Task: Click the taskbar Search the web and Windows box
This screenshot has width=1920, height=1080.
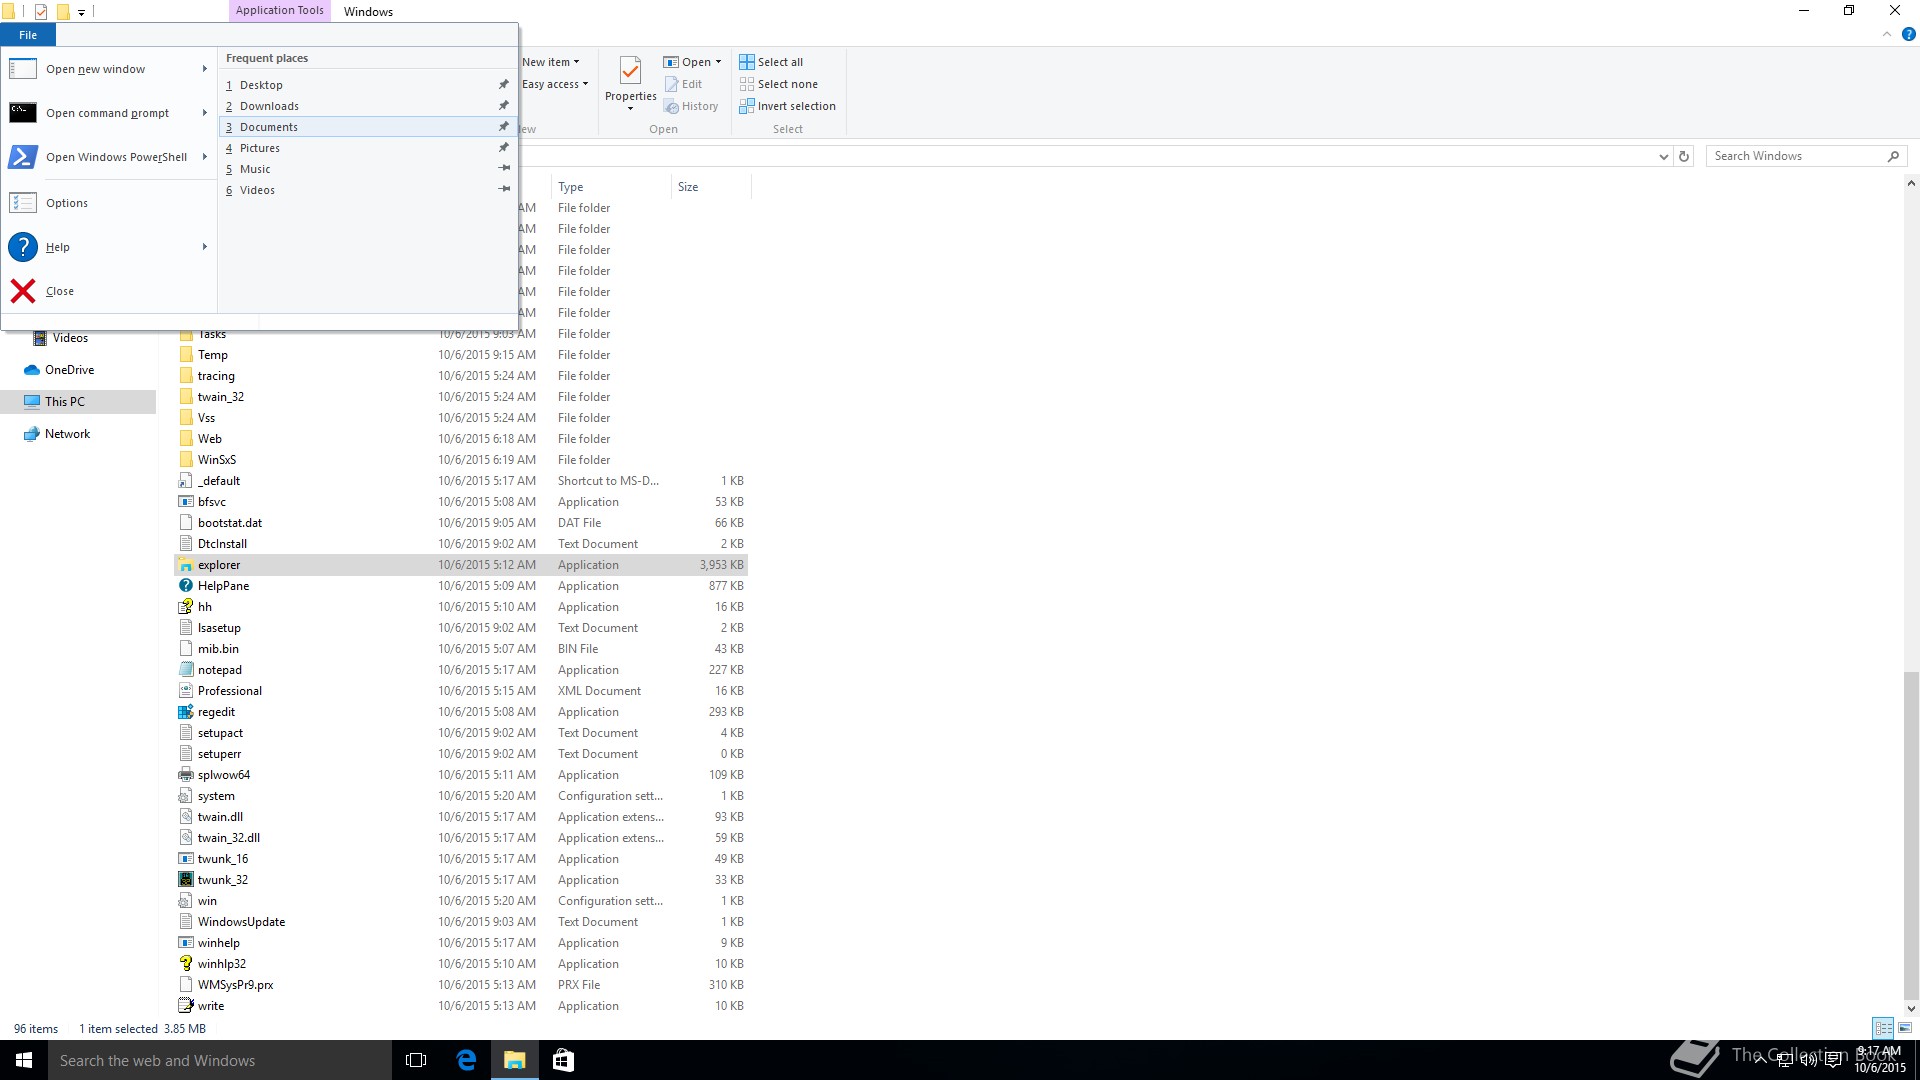Action: 220,1060
